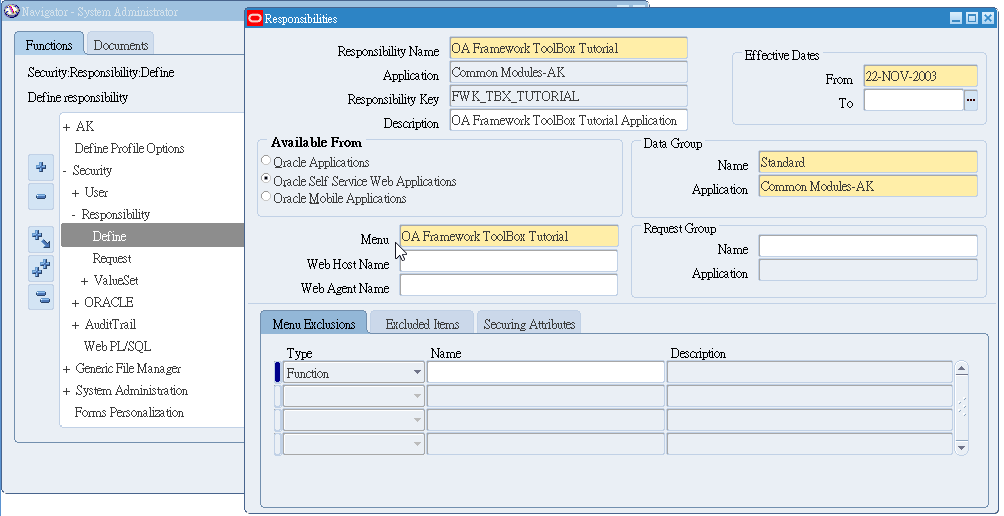Select Web PL/SQL in the tree
The width and height of the screenshot is (1004, 516).
(117, 346)
